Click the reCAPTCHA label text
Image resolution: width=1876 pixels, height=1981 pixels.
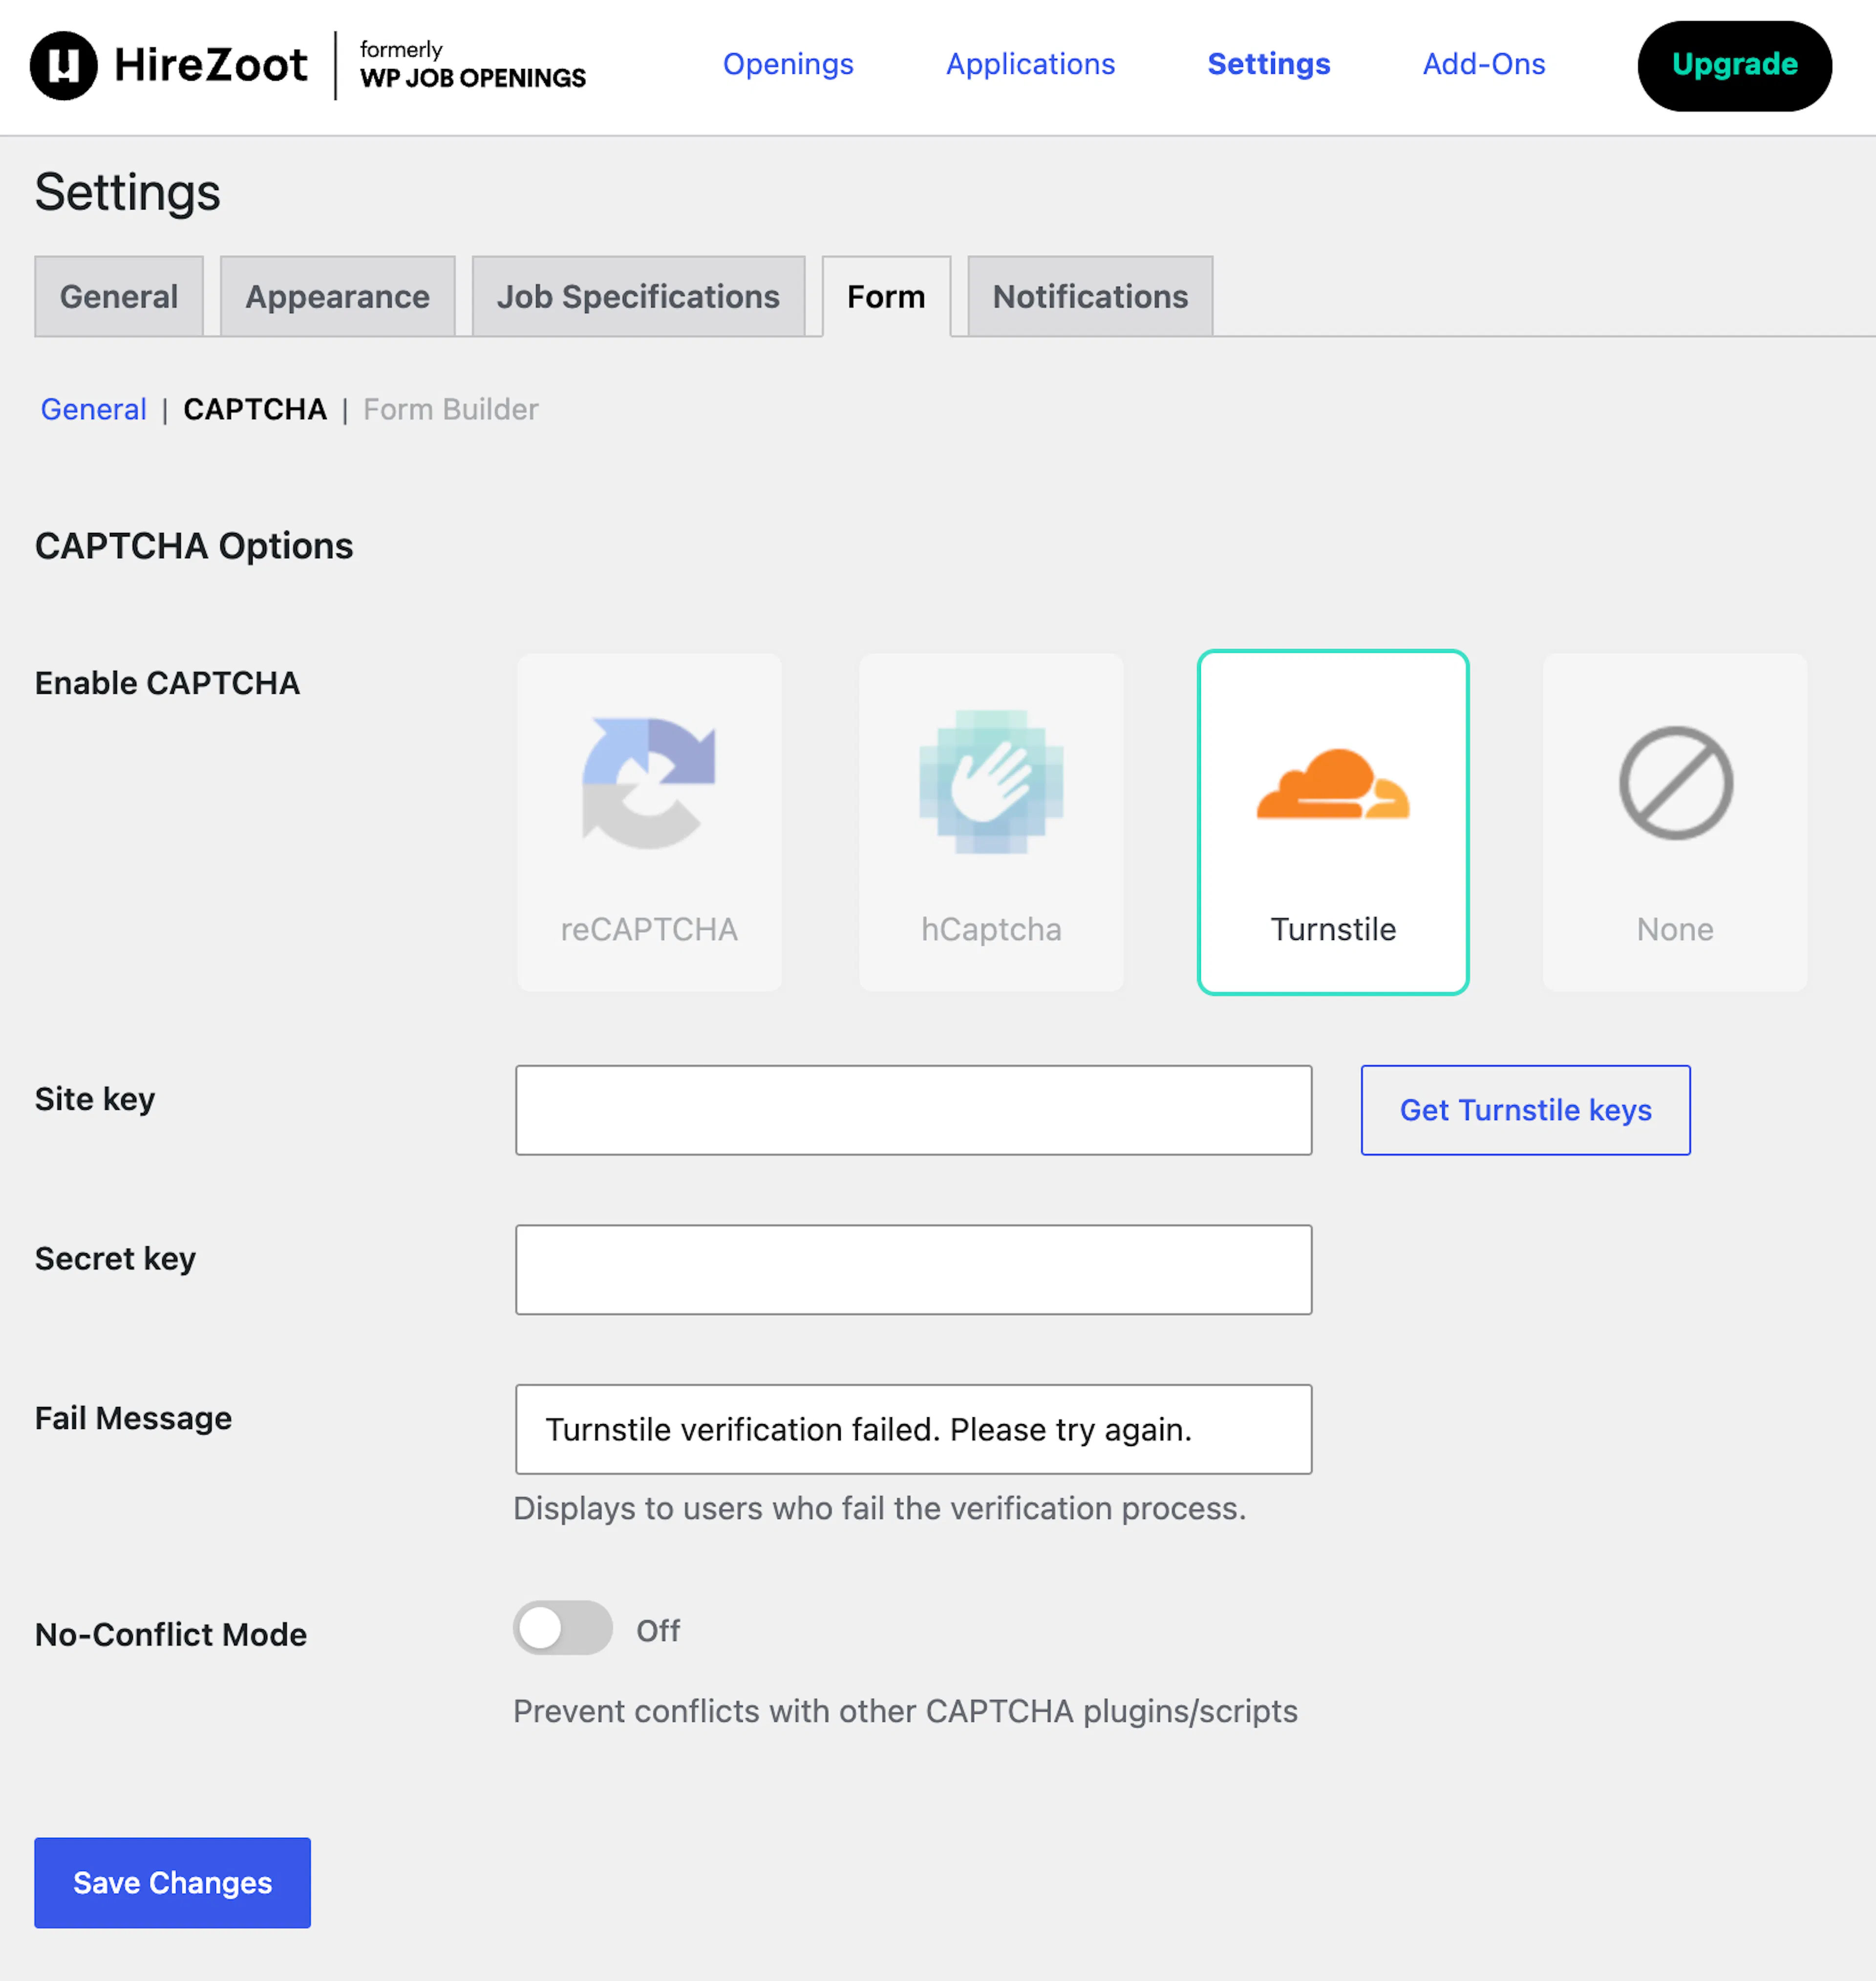point(649,930)
